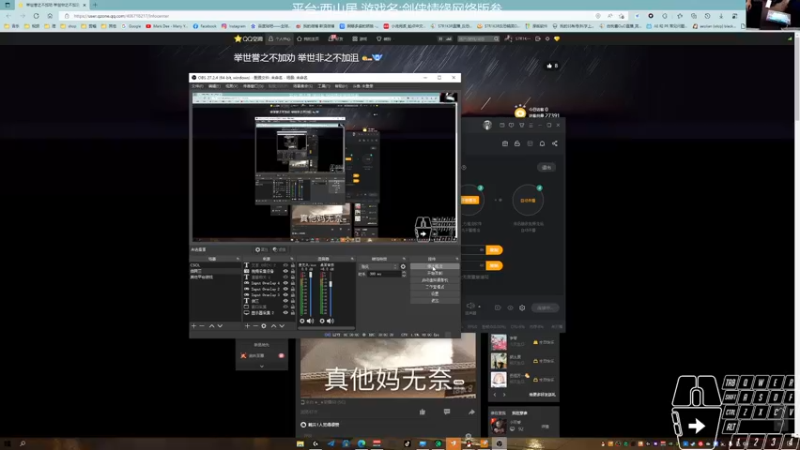800x450 pixels.
Task: Open the 个人中心 tab in QQ空间 navigation
Action: [x=280, y=39]
